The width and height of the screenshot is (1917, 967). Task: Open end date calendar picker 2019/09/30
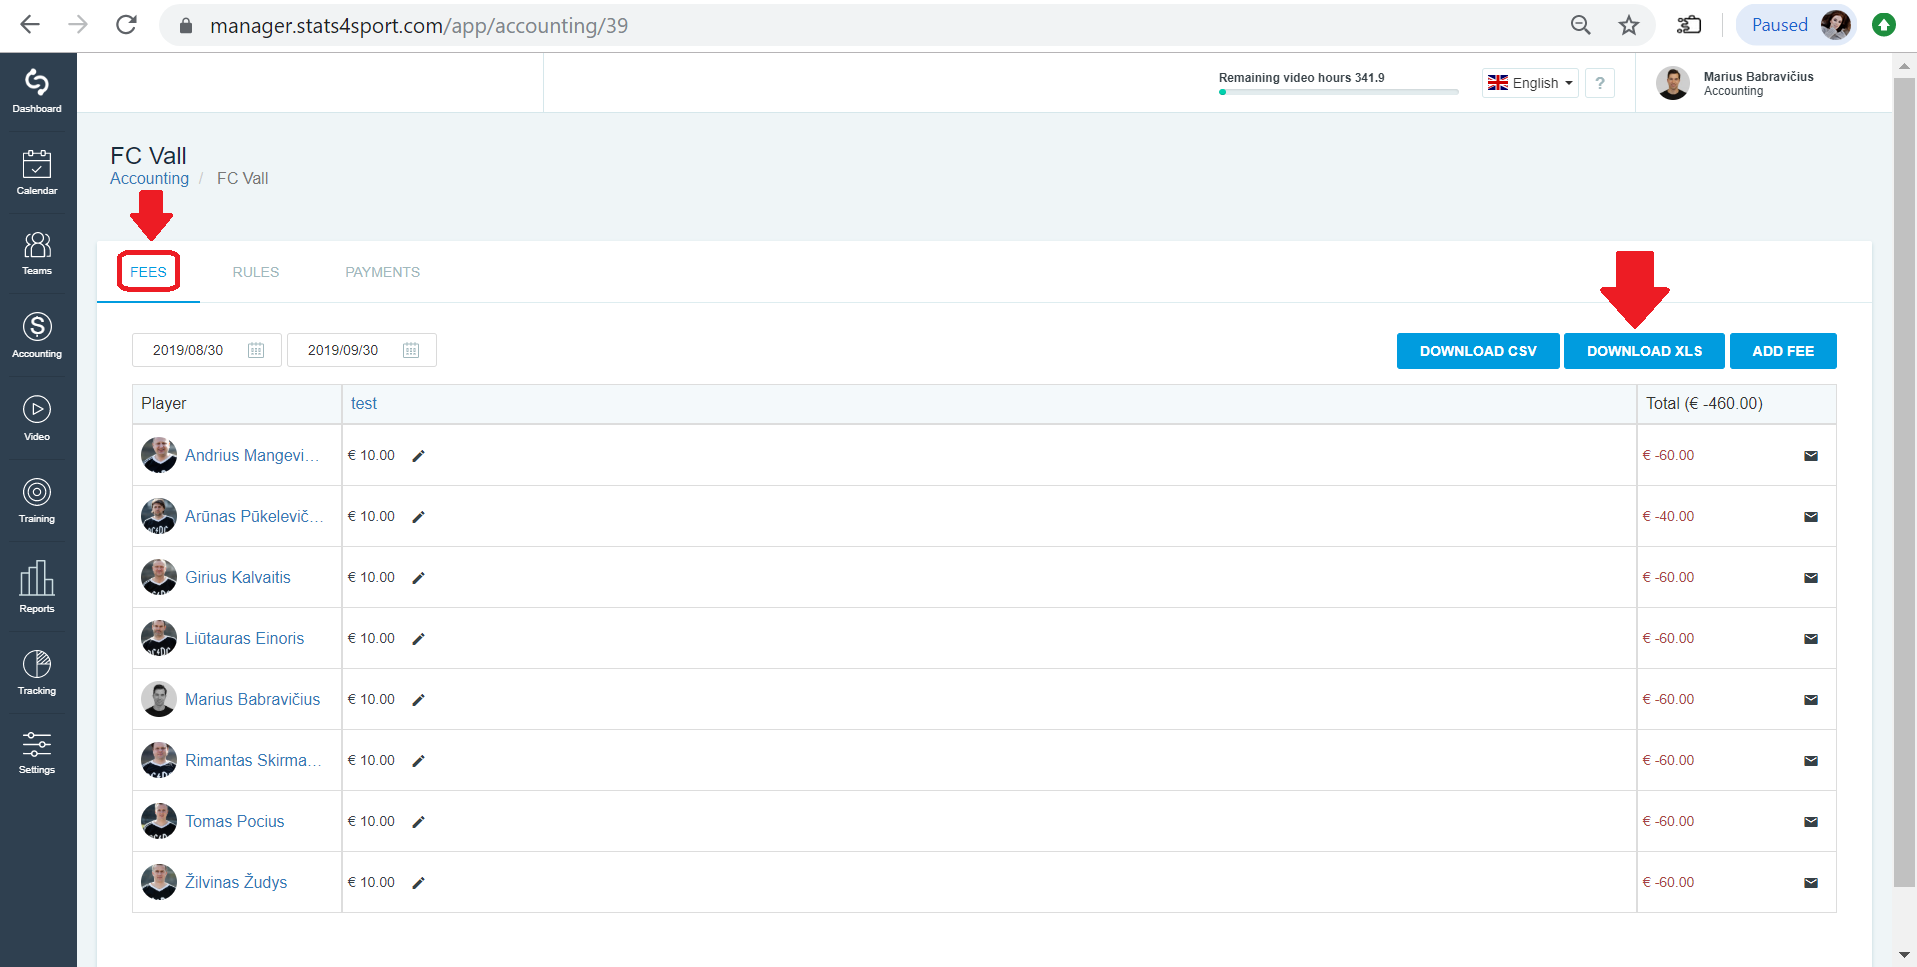[411, 350]
